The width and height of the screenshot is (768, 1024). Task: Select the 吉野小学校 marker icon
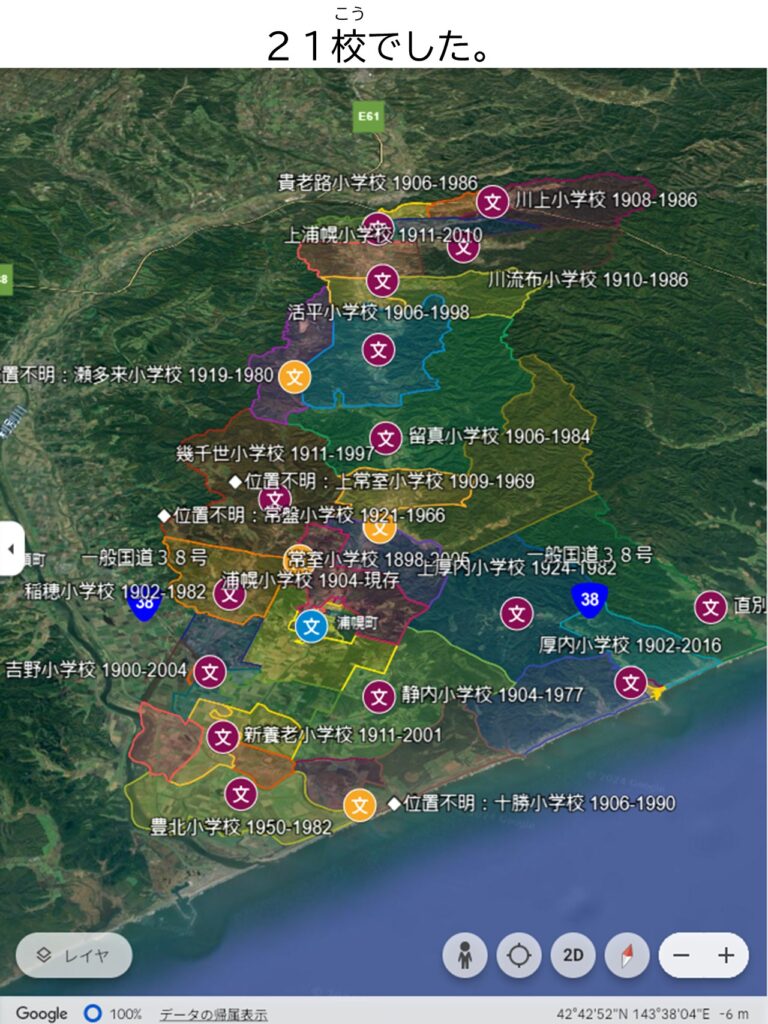pyautogui.click(x=210, y=671)
